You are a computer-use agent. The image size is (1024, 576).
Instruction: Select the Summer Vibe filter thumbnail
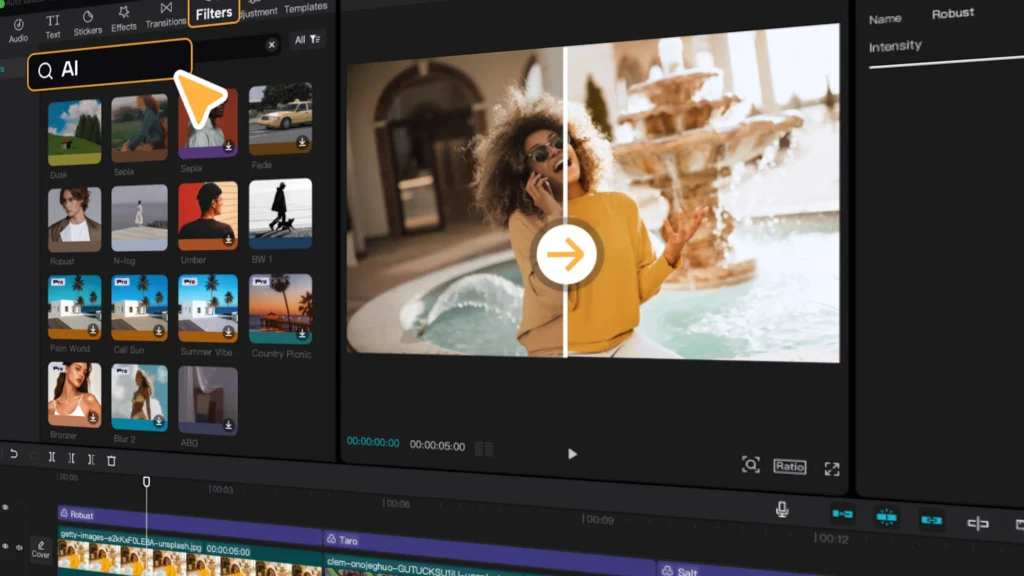click(x=208, y=308)
